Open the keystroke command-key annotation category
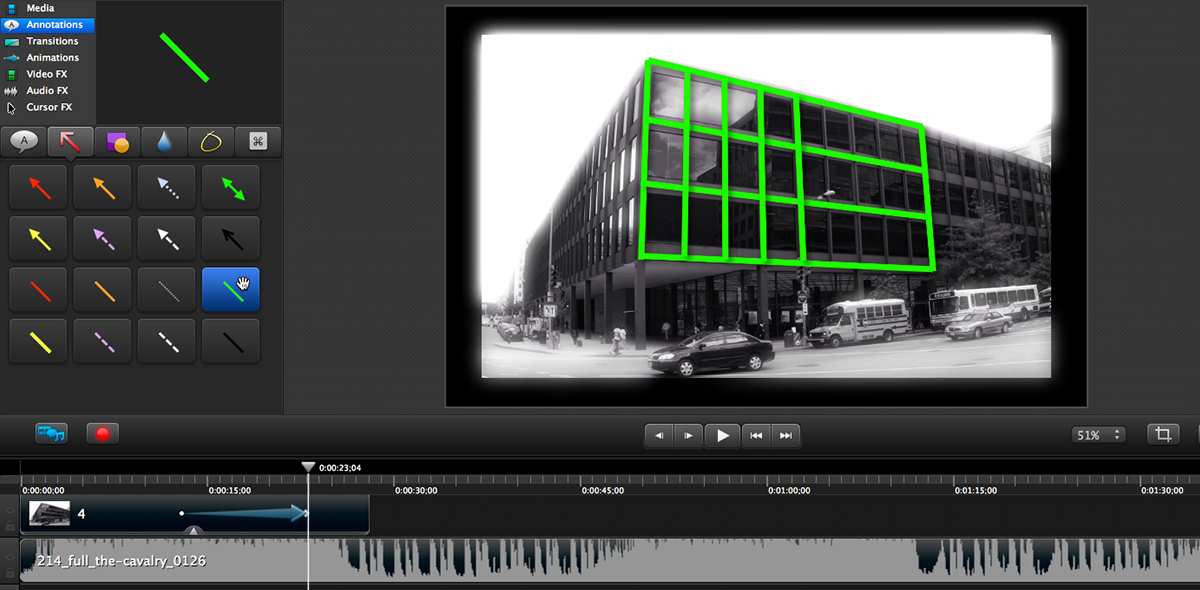Screen dimensions: 1200x590 coord(257,141)
